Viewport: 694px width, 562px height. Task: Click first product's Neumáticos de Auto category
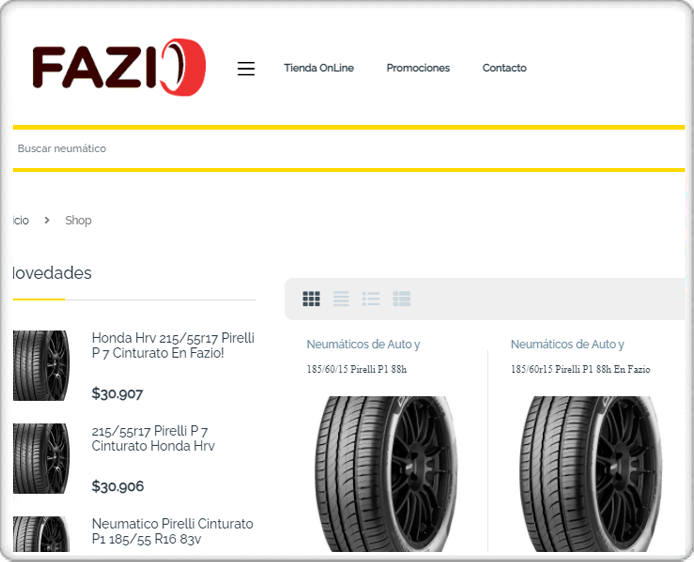(363, 345)
